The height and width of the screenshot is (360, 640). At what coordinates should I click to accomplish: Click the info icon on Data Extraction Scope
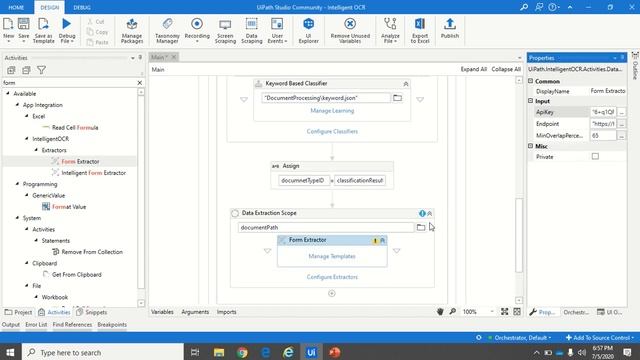422,213
